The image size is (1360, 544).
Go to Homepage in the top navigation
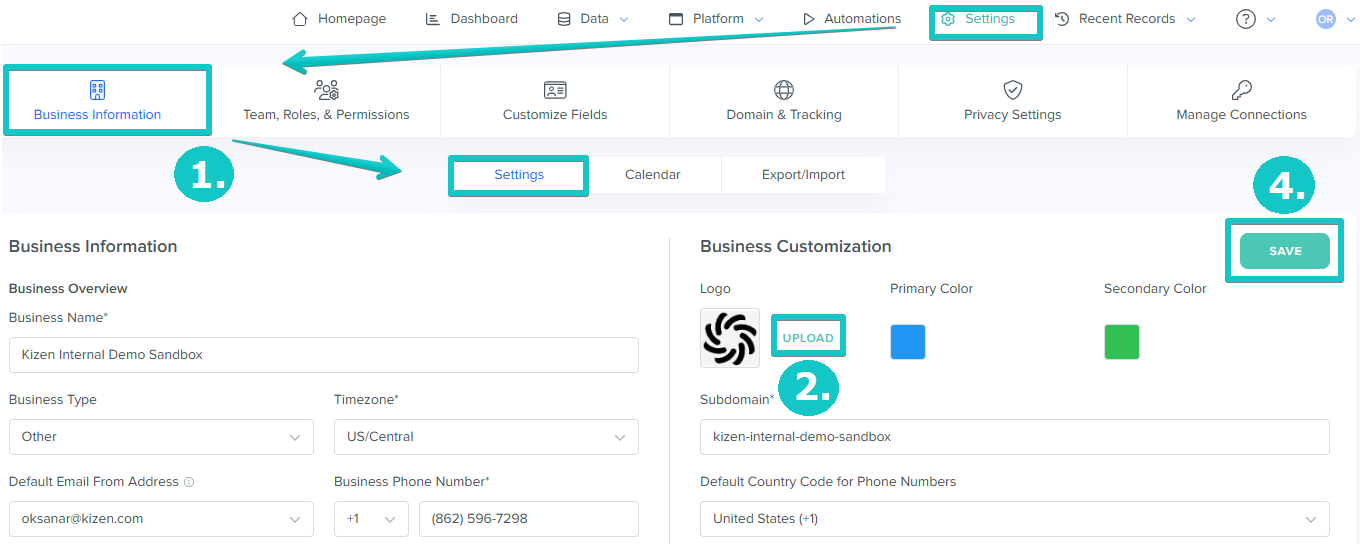[339, 19]
